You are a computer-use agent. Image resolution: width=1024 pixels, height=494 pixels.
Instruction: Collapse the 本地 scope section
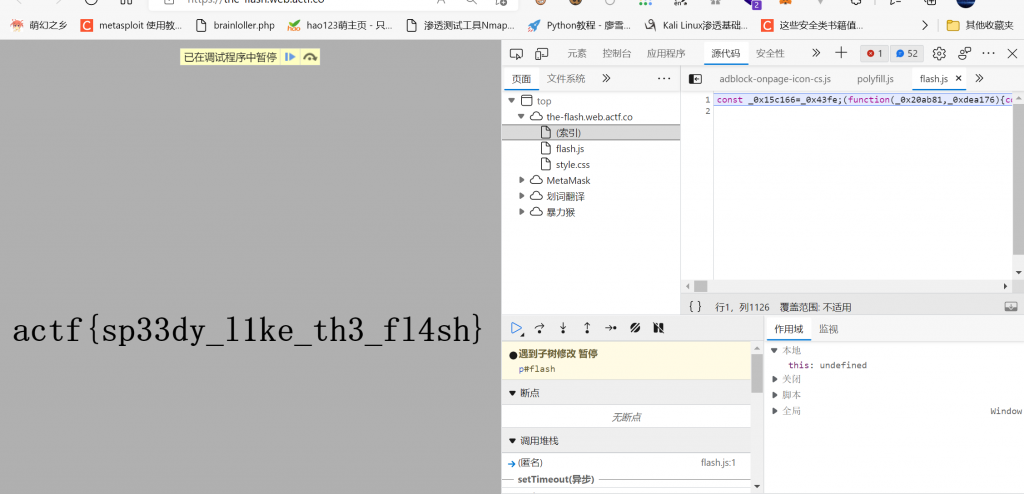[774, 350]
